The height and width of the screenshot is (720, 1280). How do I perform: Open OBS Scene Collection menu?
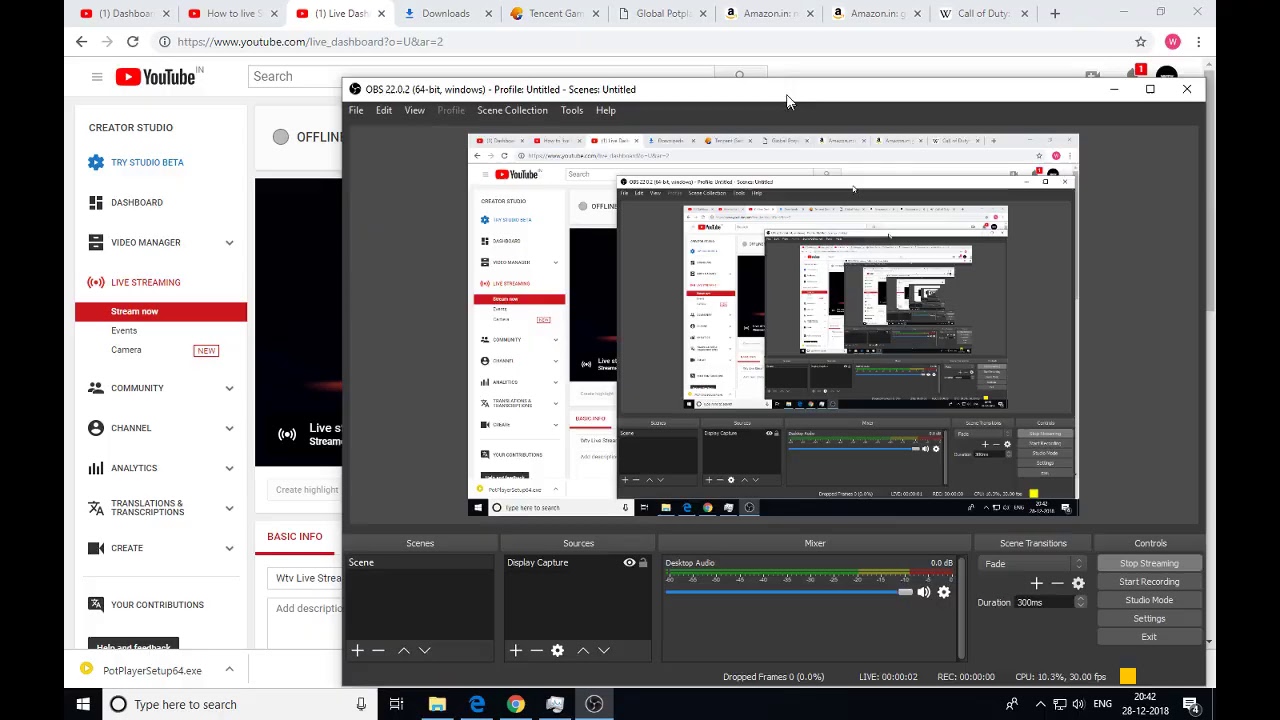point(512,110)
